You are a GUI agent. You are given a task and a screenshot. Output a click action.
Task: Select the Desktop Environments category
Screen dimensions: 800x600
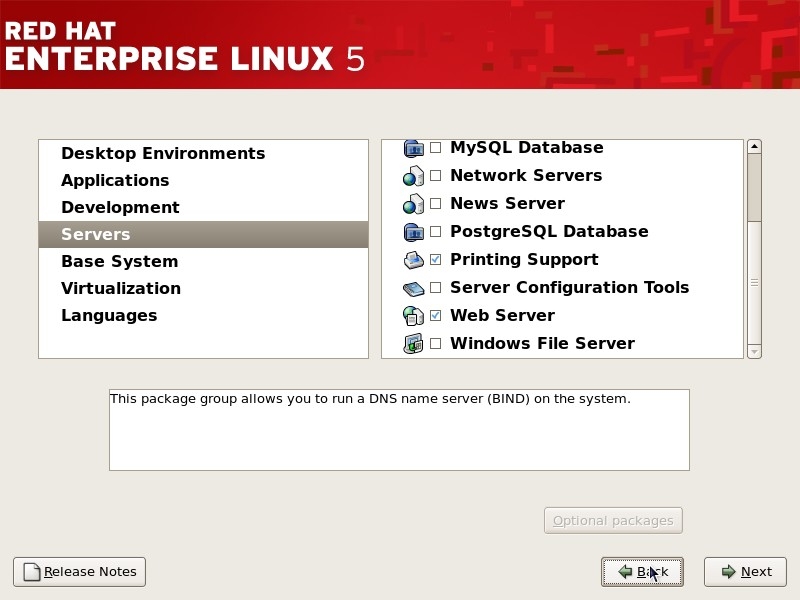pyautogui.click(x=204, y=154)
